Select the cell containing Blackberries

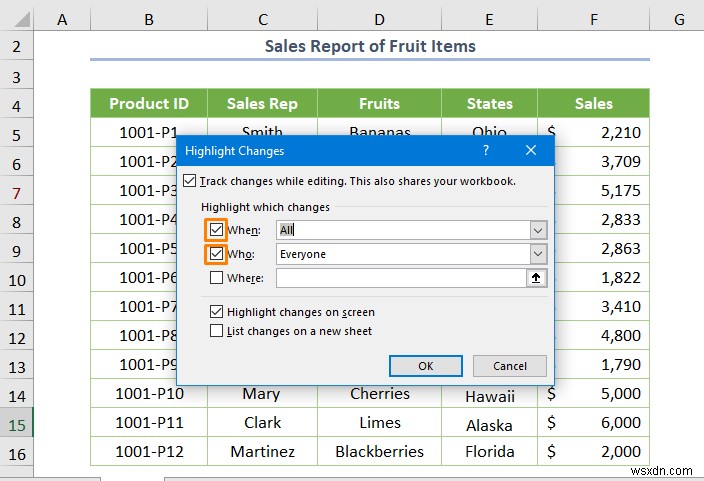pos(380,452)
